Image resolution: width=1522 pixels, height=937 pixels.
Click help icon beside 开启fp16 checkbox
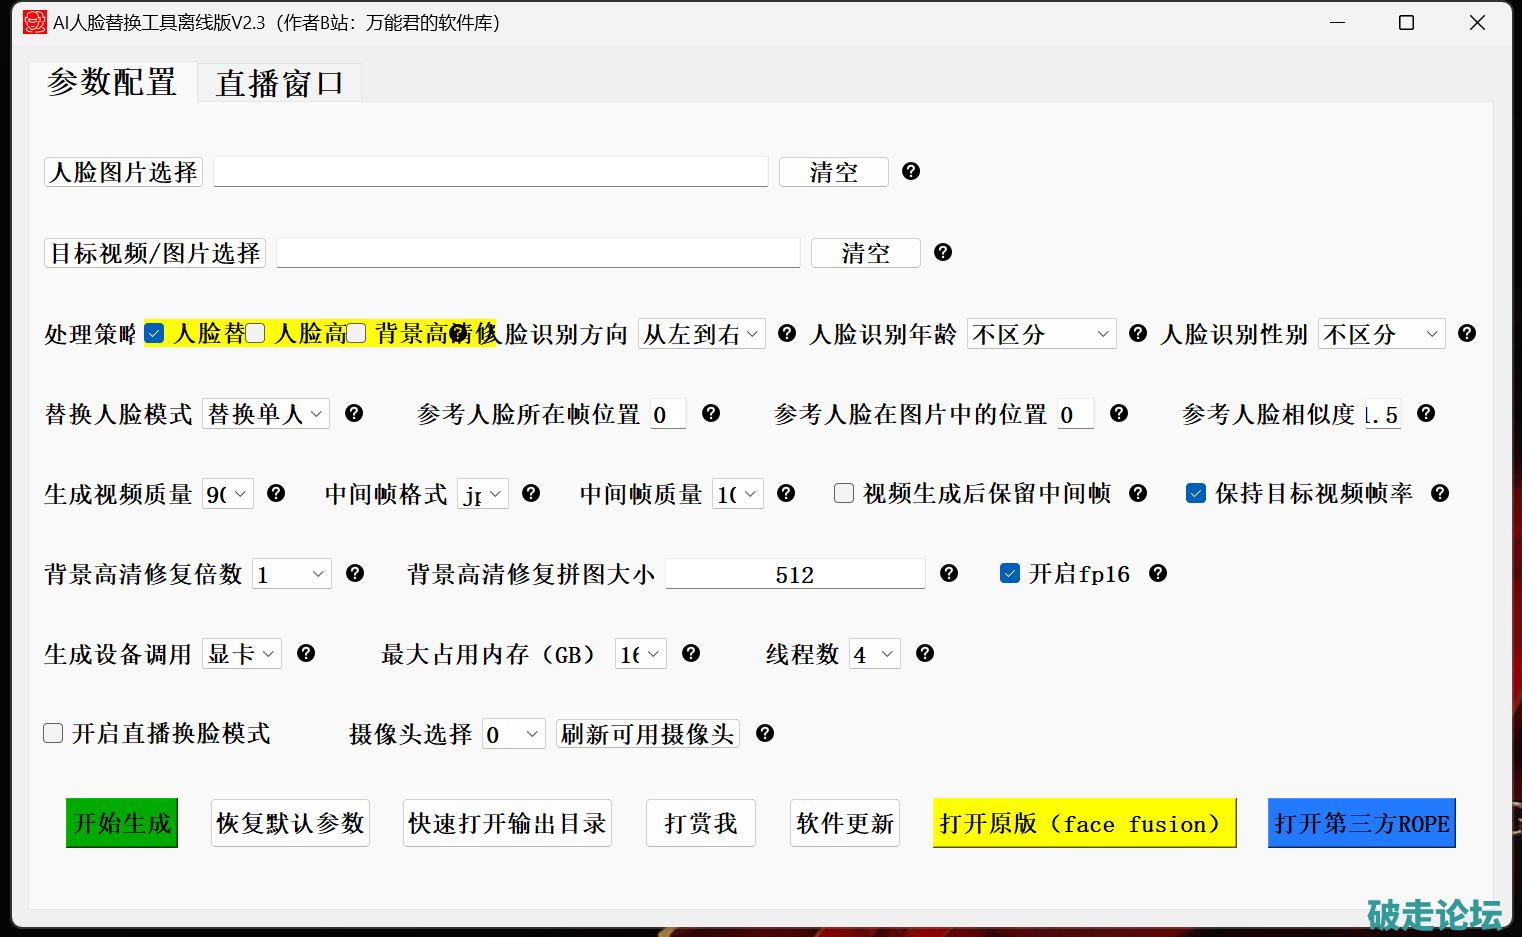click(1158, 574)
